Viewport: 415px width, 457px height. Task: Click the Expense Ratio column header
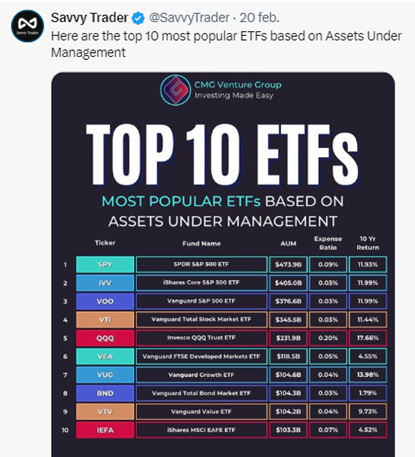click(x=328, y=243)
